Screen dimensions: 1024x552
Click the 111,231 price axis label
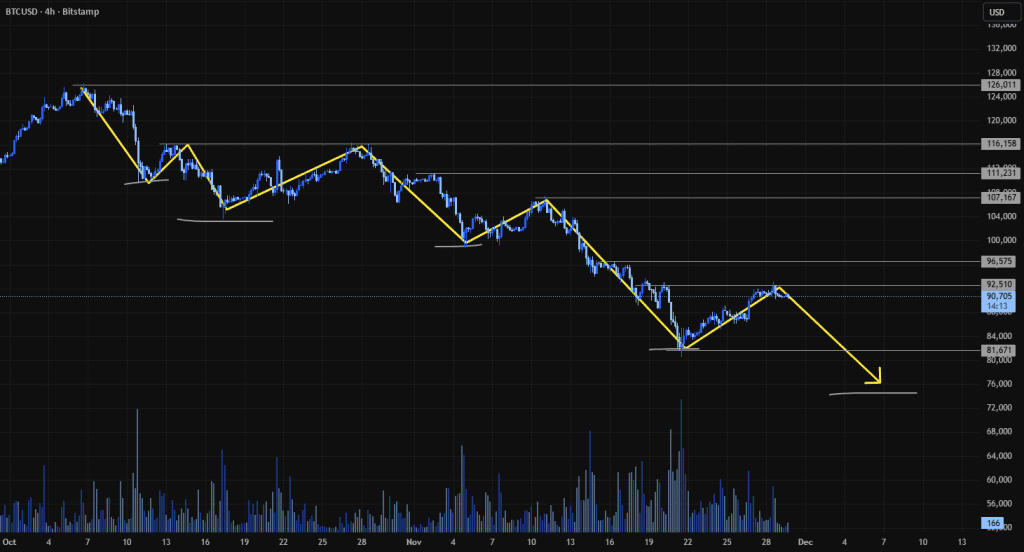coord(1001,173)
